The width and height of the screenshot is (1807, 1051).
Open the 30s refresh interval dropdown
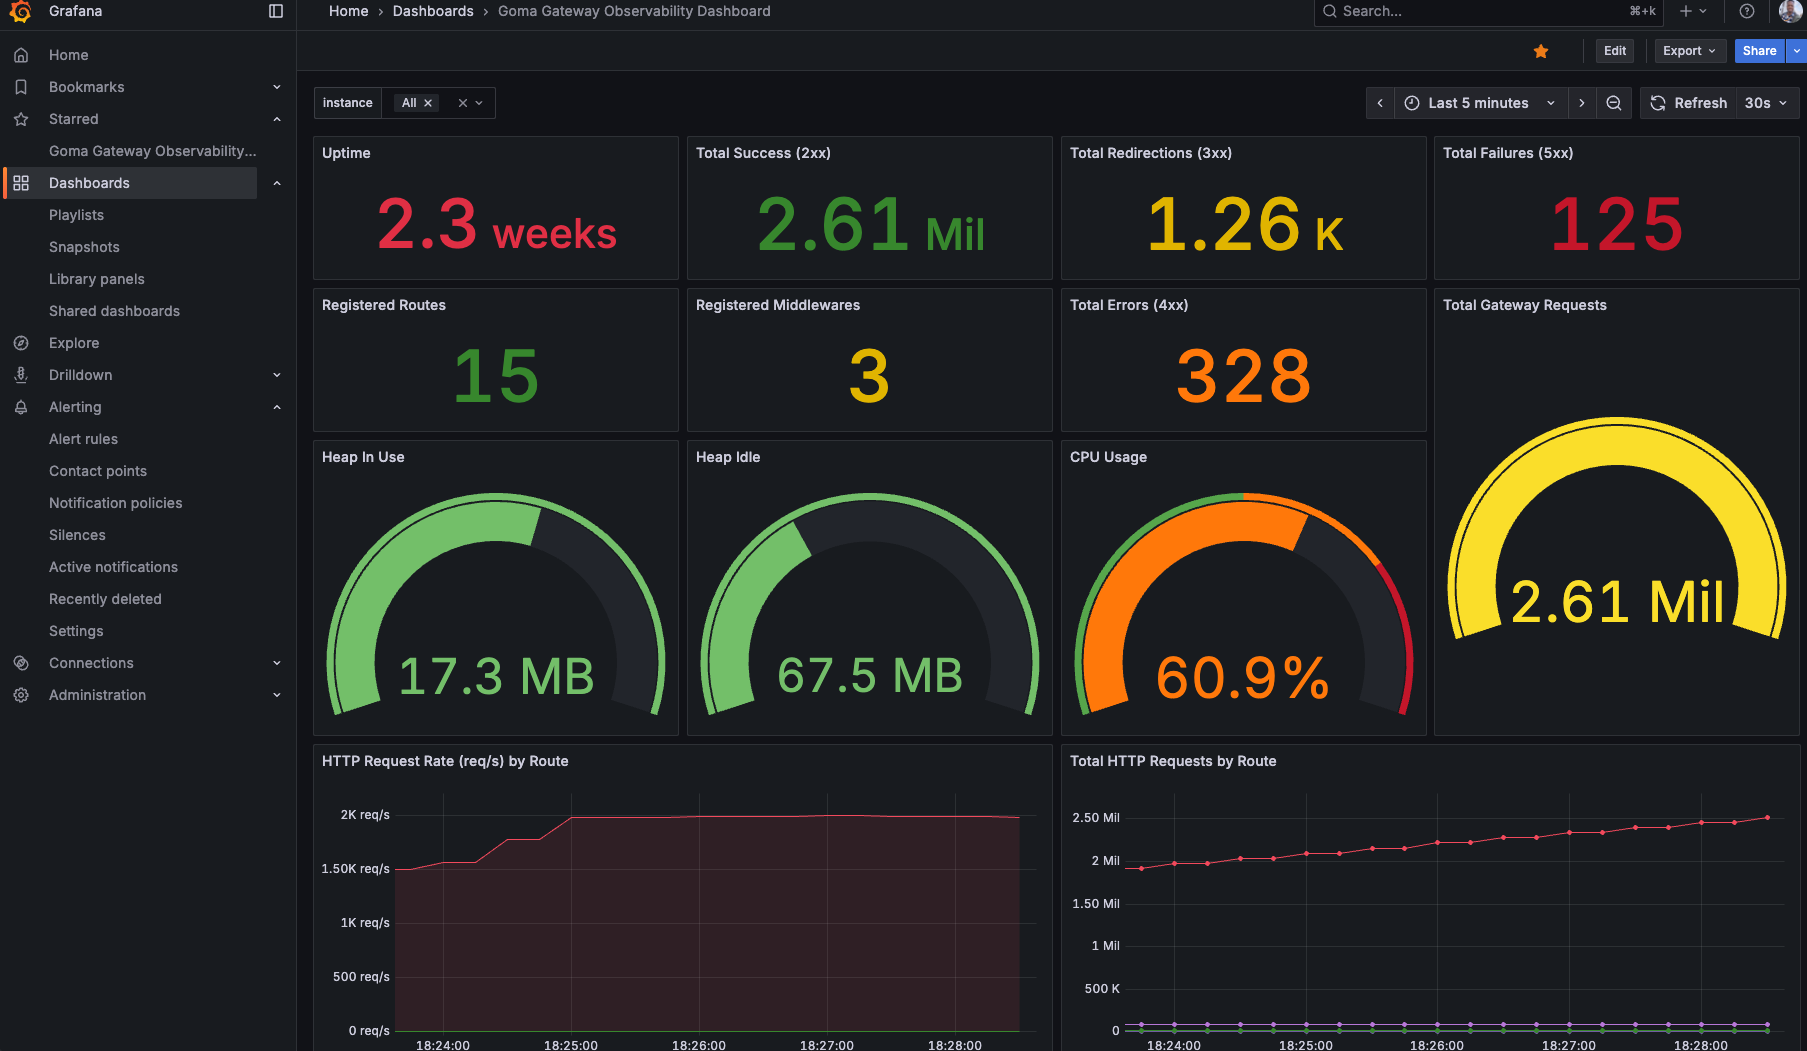[x=1766, y=103]
